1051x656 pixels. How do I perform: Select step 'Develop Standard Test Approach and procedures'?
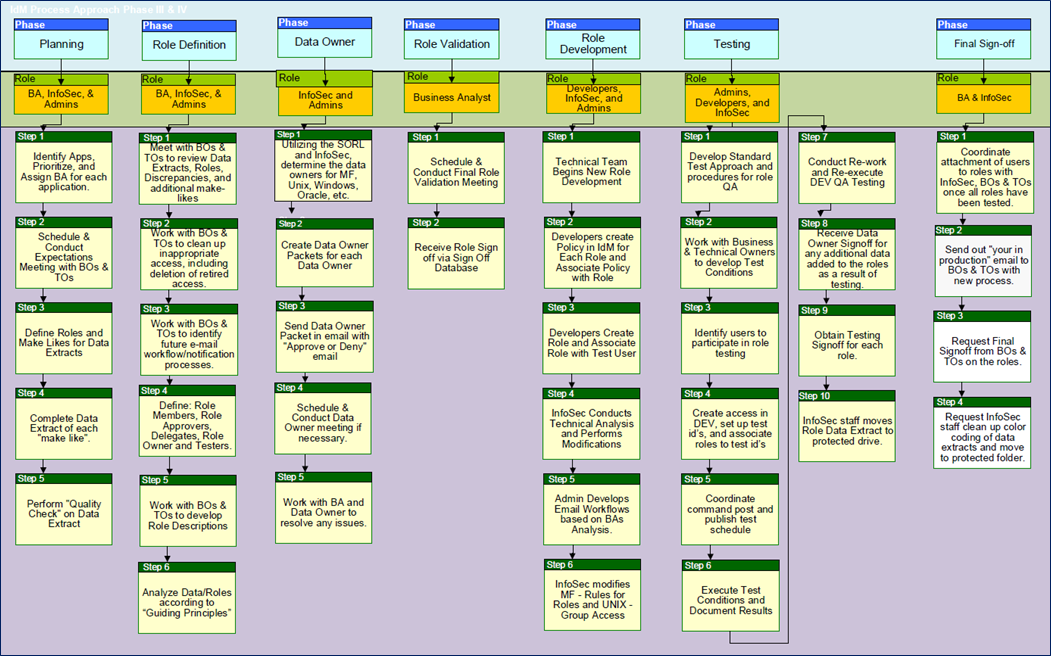click(x=731, y=170)
